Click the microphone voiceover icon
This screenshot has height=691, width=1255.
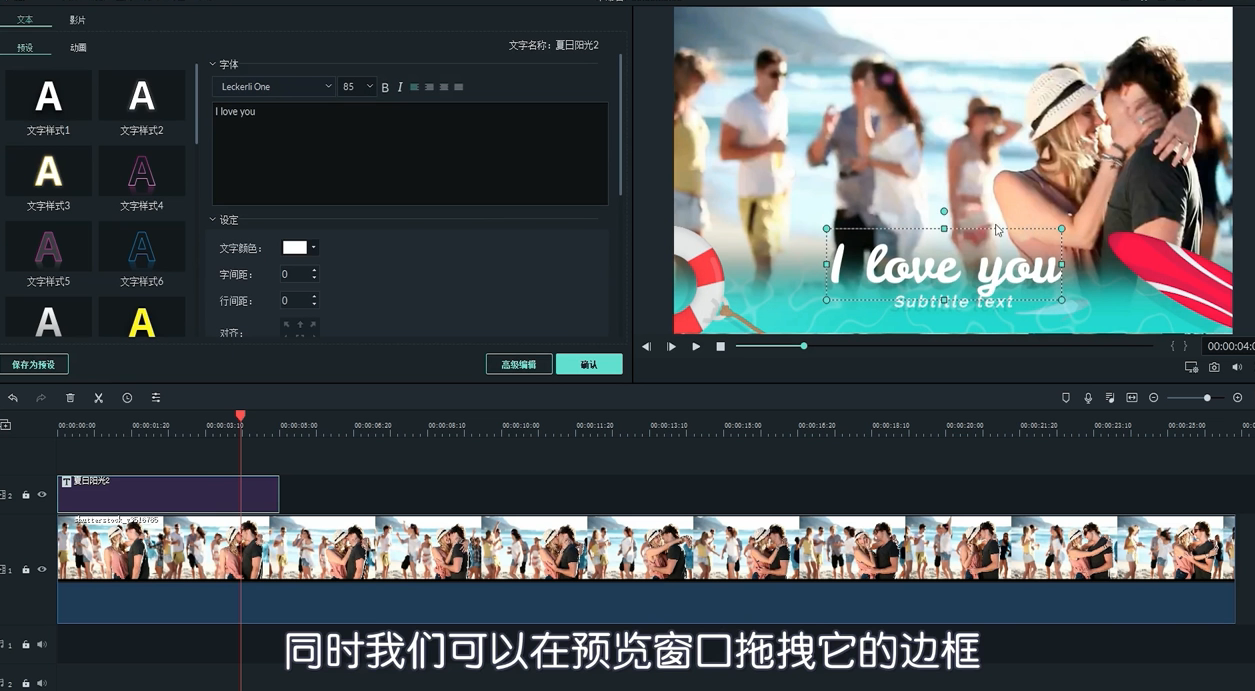(x=1088, y=398)
